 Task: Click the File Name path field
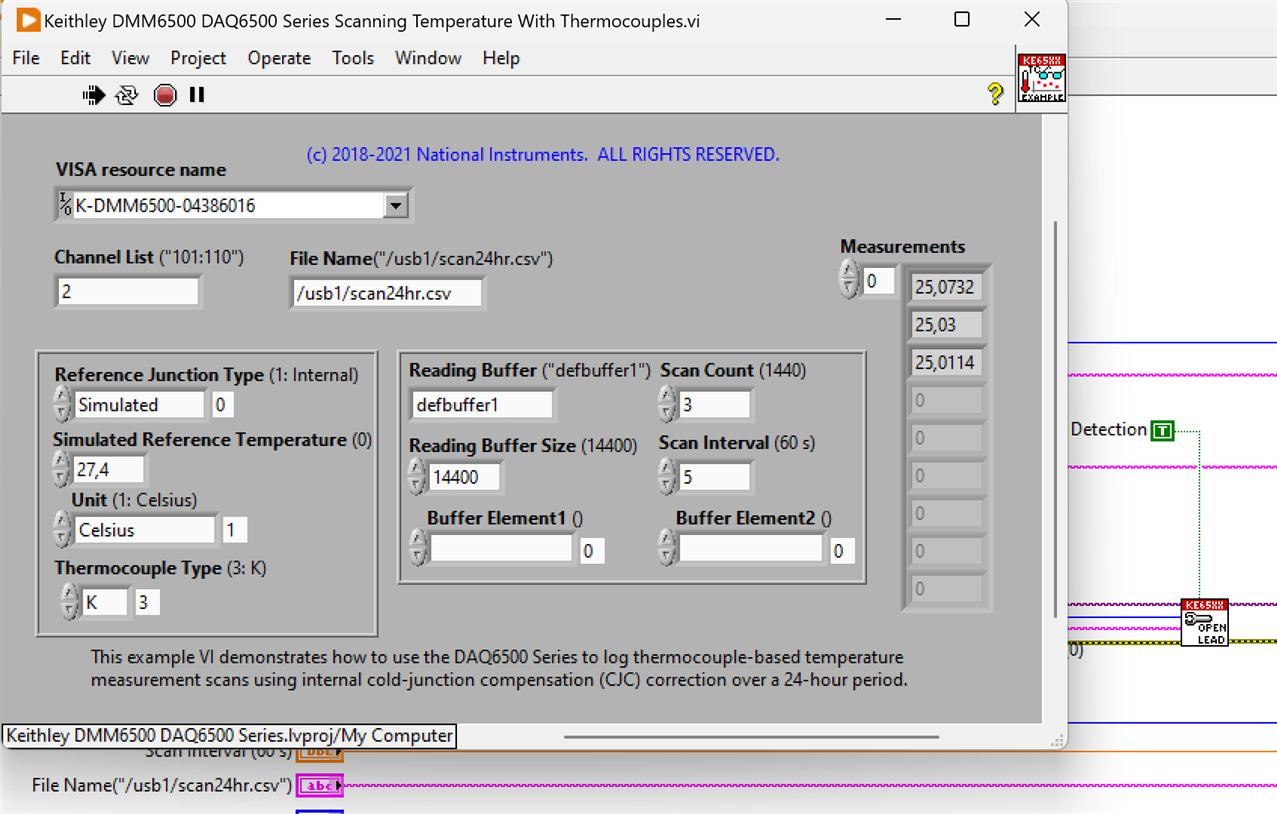(386, 293)
